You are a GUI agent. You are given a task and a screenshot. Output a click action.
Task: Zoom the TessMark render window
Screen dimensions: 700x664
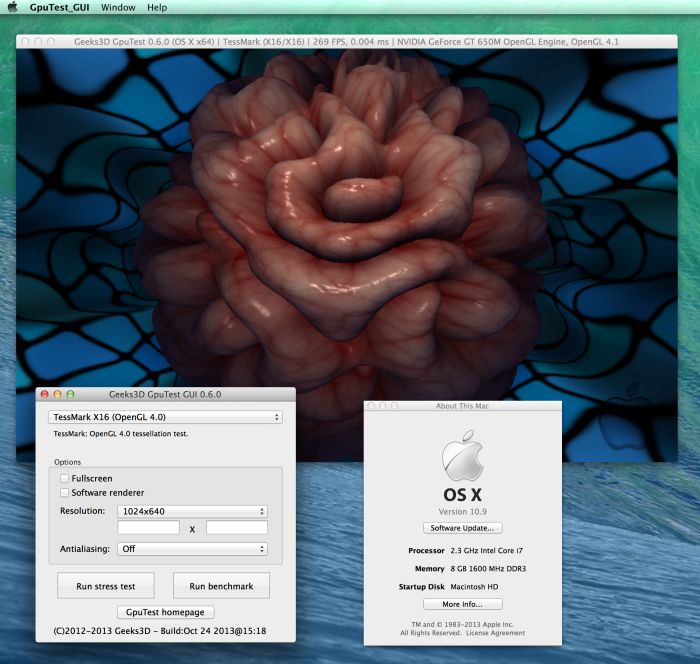[51, 42]
